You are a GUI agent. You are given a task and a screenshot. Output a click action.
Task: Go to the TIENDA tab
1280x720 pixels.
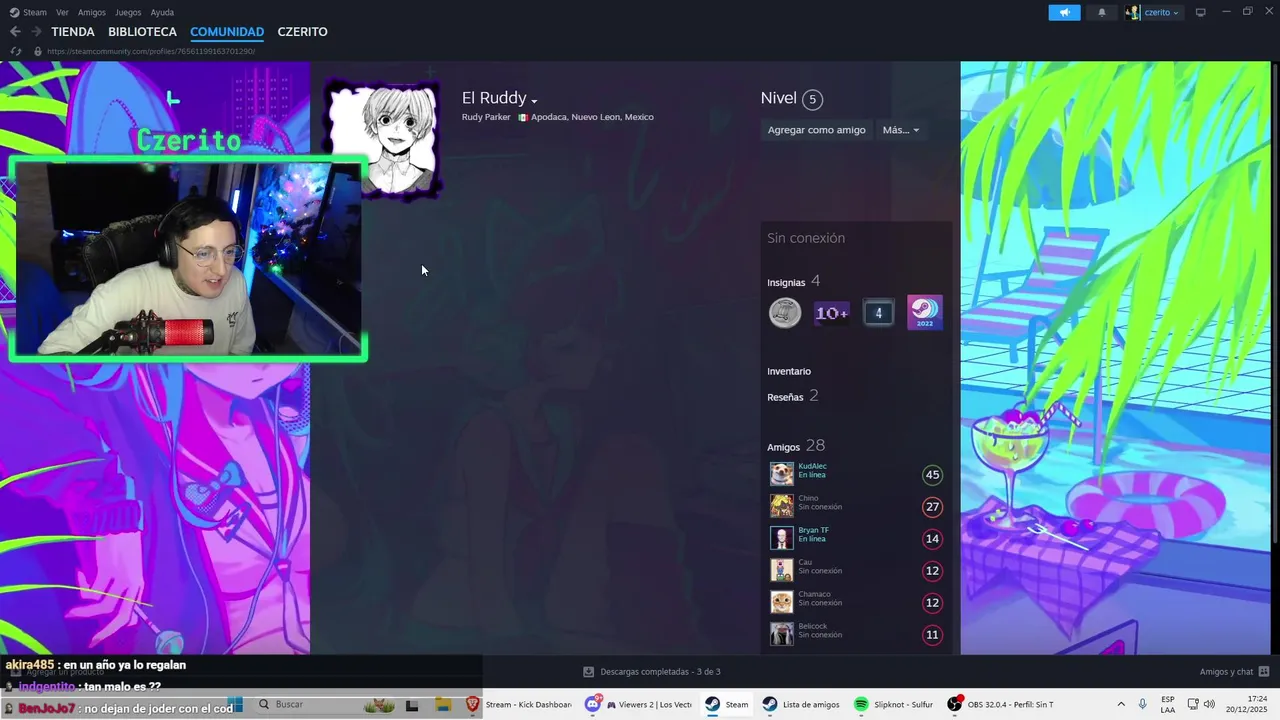click(73, 32)
